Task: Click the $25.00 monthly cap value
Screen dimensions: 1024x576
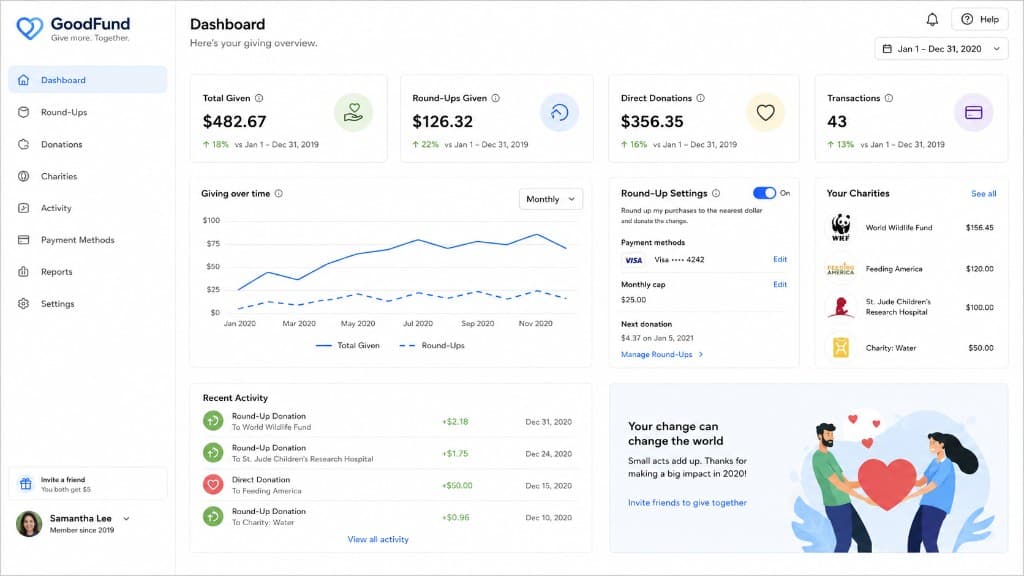Action: pos(633,300)
